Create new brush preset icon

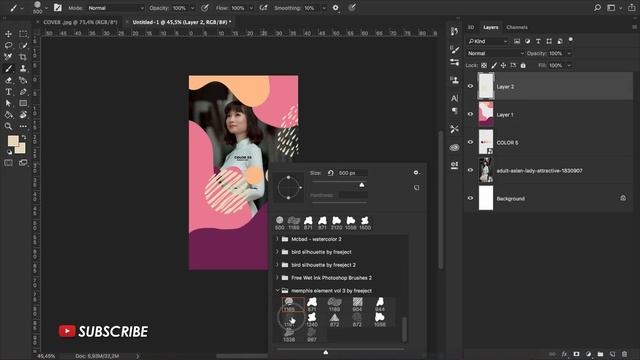416,188
